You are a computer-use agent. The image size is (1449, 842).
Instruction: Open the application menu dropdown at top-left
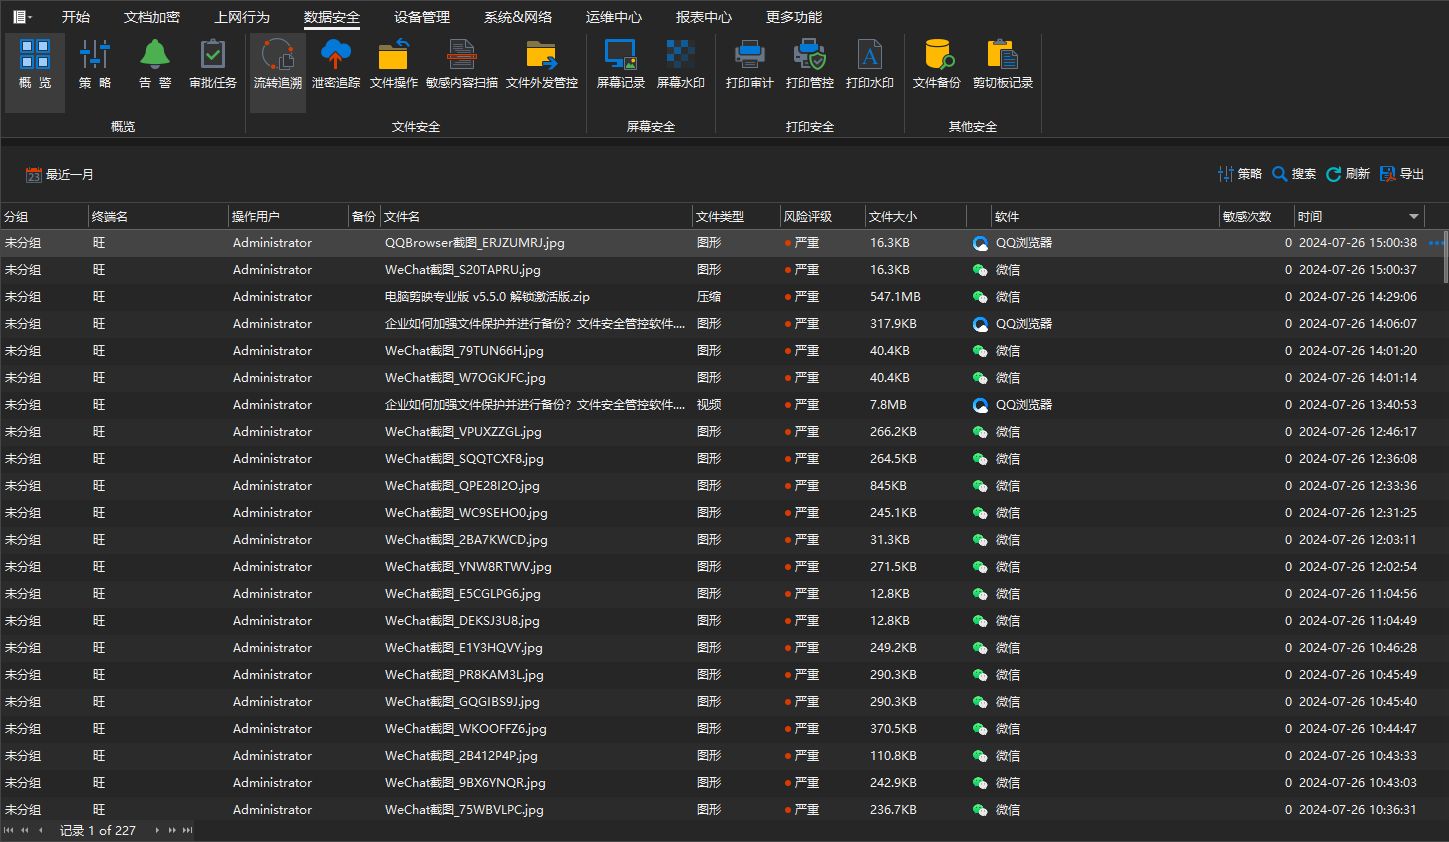point(22,17)
